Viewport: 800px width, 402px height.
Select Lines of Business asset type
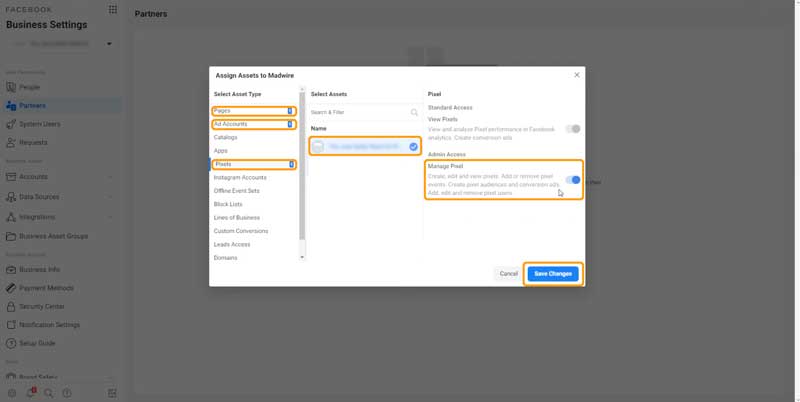237,217
